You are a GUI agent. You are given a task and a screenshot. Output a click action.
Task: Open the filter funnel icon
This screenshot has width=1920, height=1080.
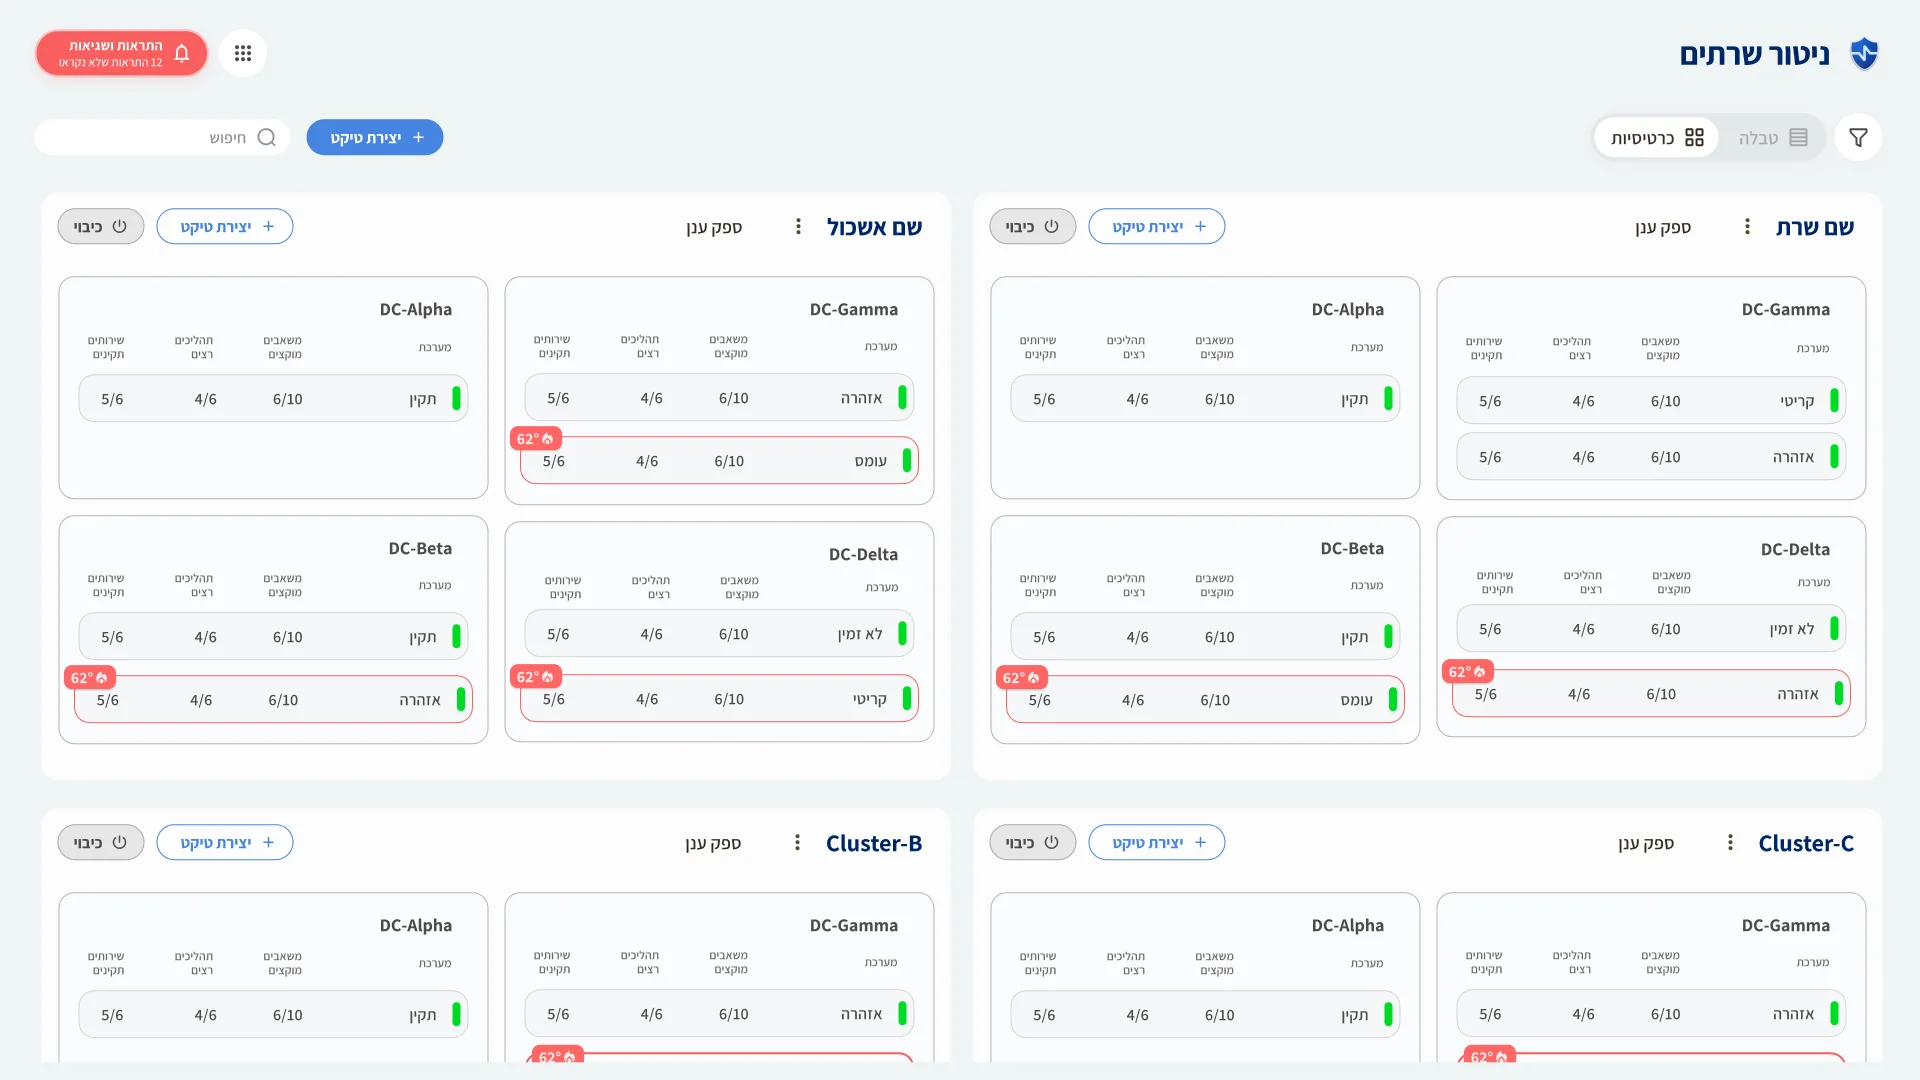point(1858,138)
